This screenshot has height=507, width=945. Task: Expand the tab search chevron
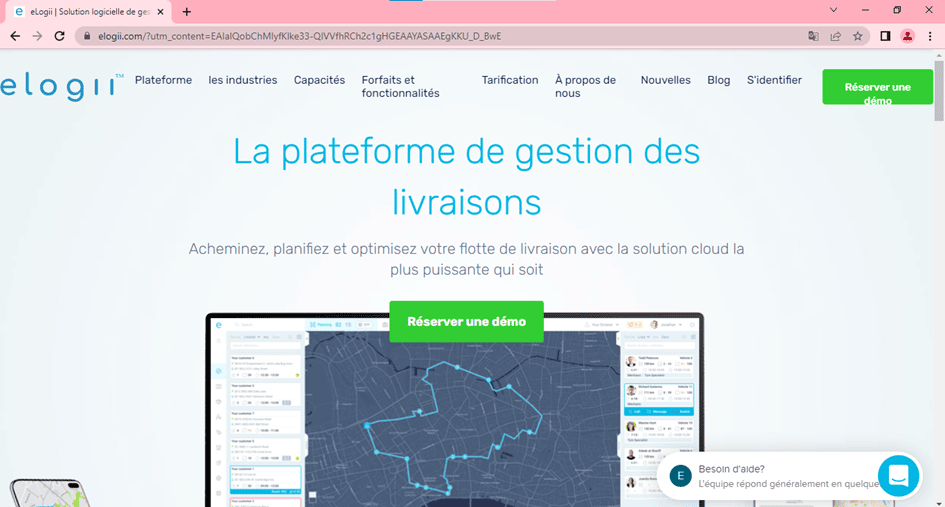click(834, 10)
